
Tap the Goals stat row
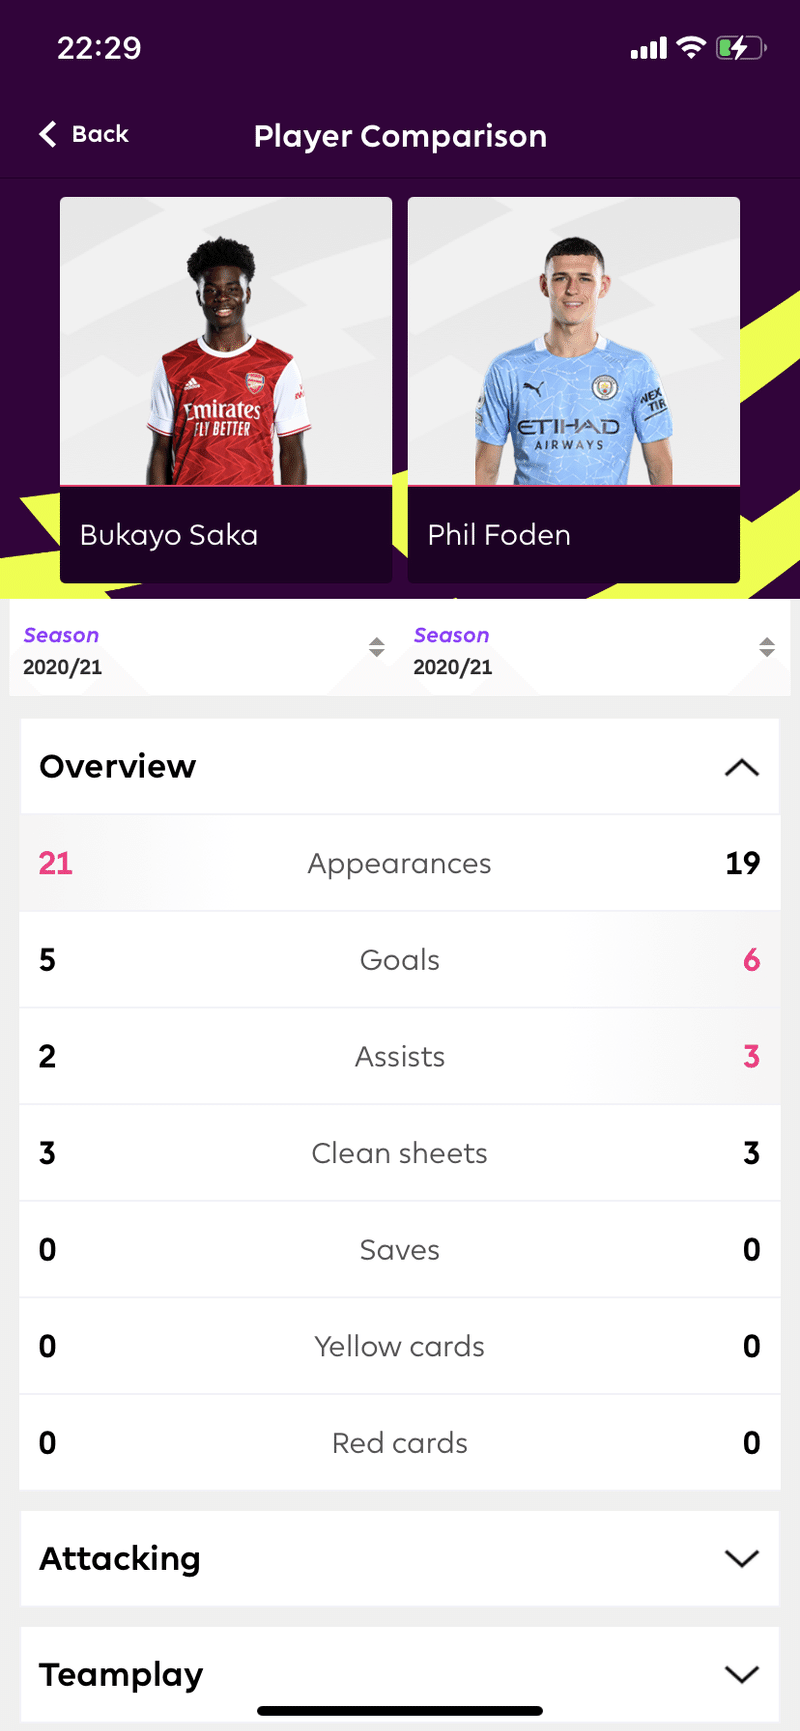400,960
